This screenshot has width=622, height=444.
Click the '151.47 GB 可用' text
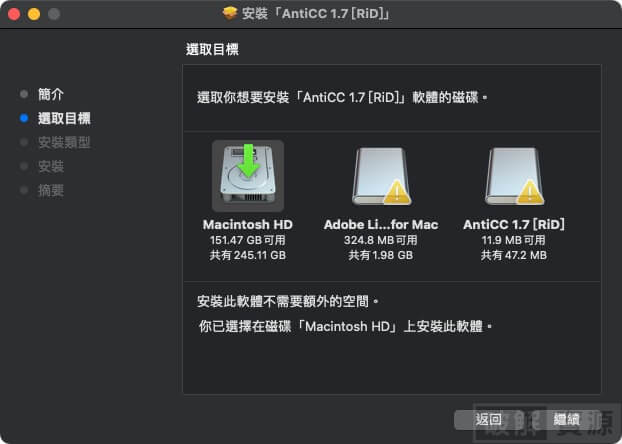point(248,240)
